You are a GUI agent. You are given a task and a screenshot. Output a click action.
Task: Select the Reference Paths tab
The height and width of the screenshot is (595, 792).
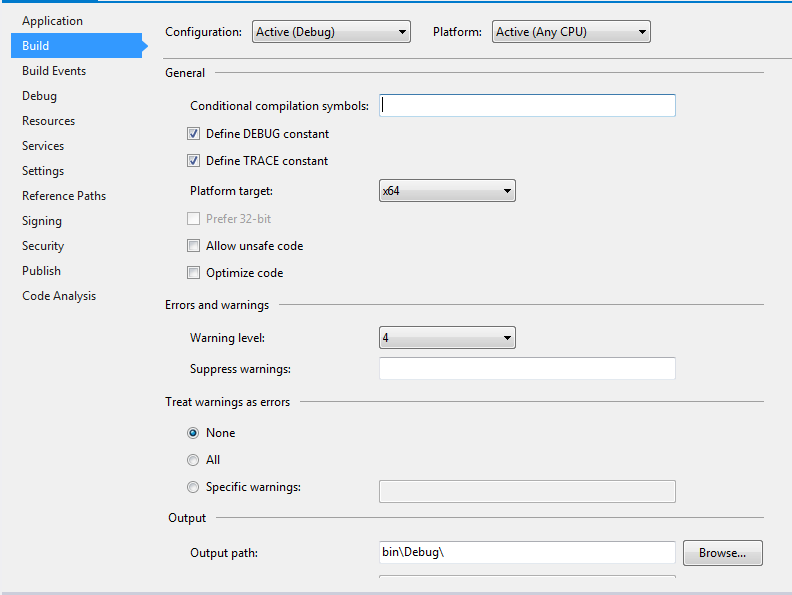click(x=64, y=196)
